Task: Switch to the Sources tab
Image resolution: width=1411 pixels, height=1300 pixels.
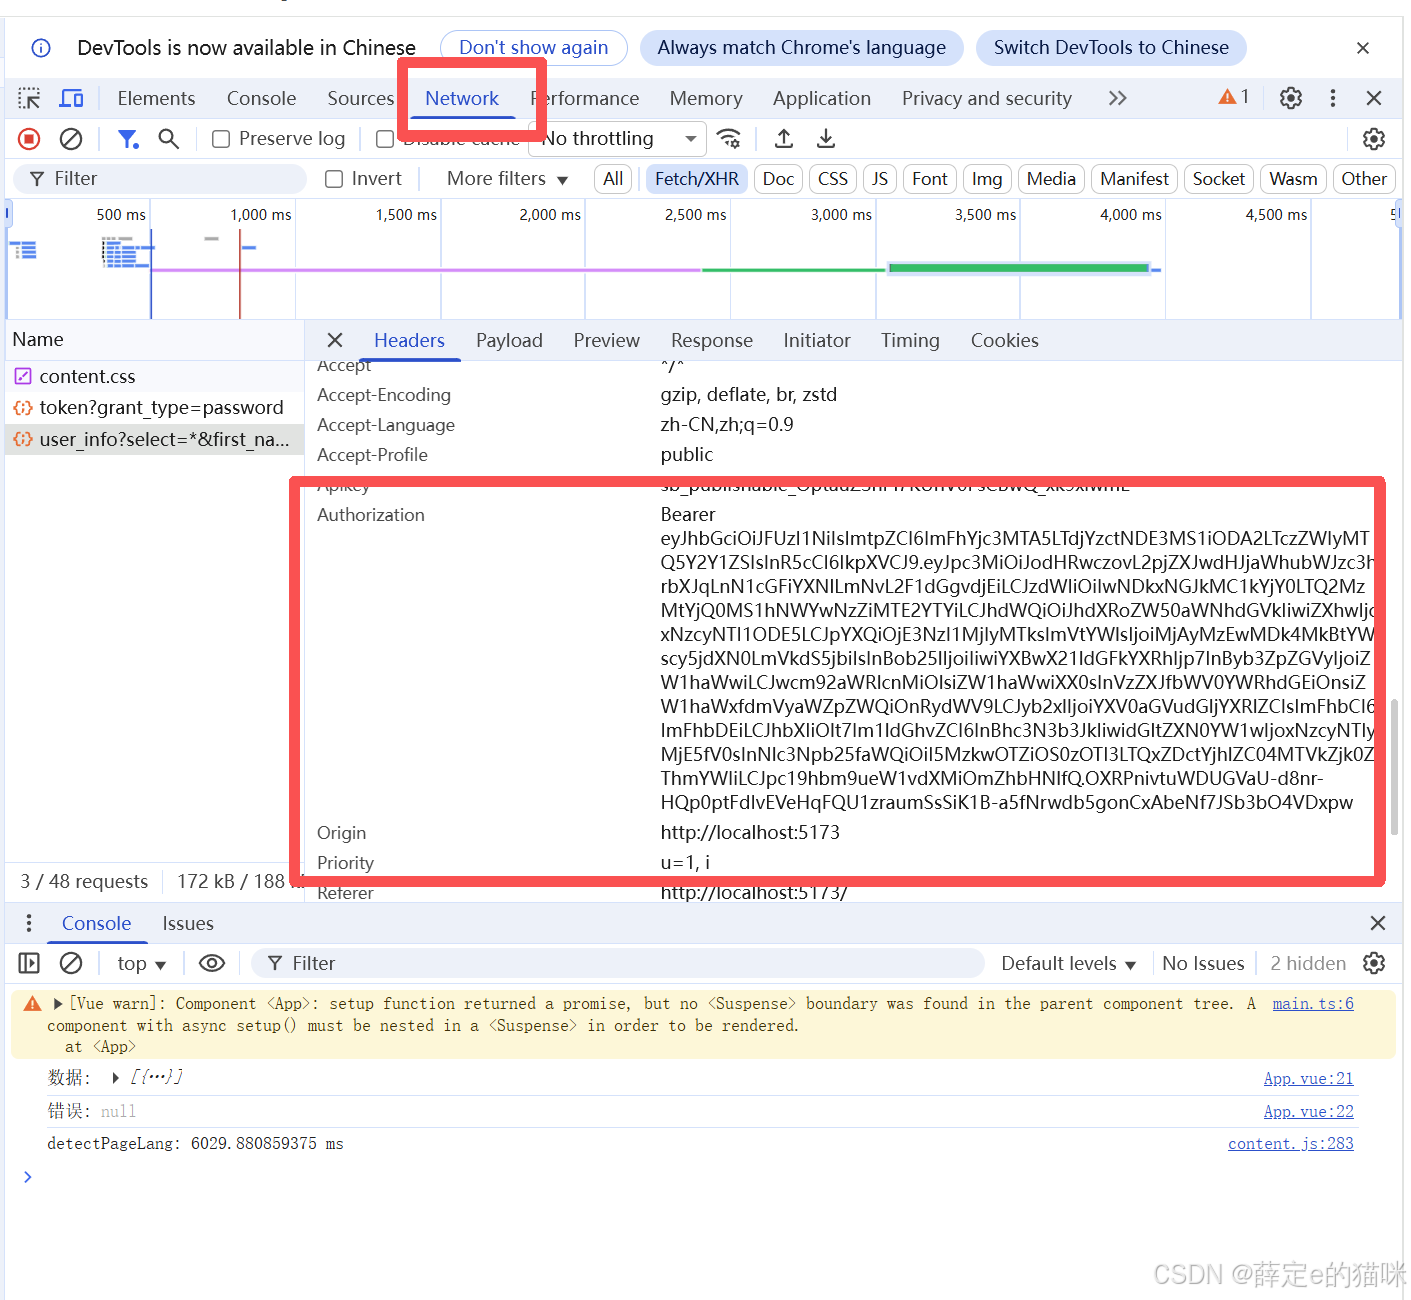Action: [x=361, y=98]
